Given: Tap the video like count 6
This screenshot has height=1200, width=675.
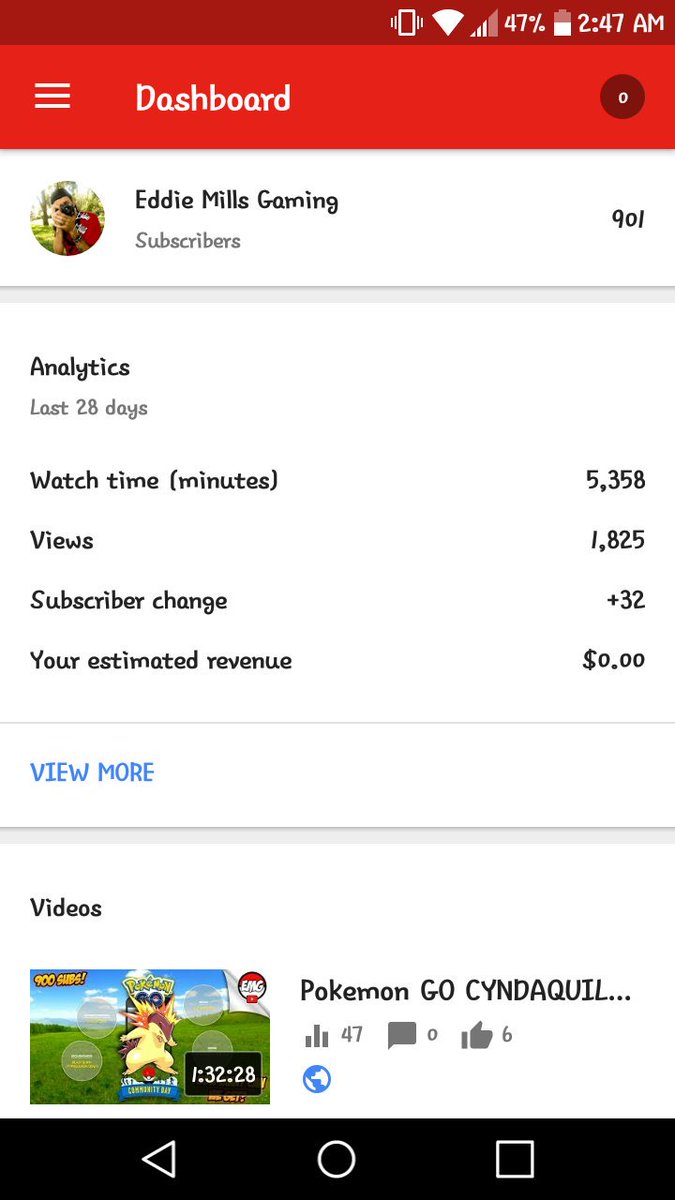Looking at the screenshot, I should tap(507, 1035).
